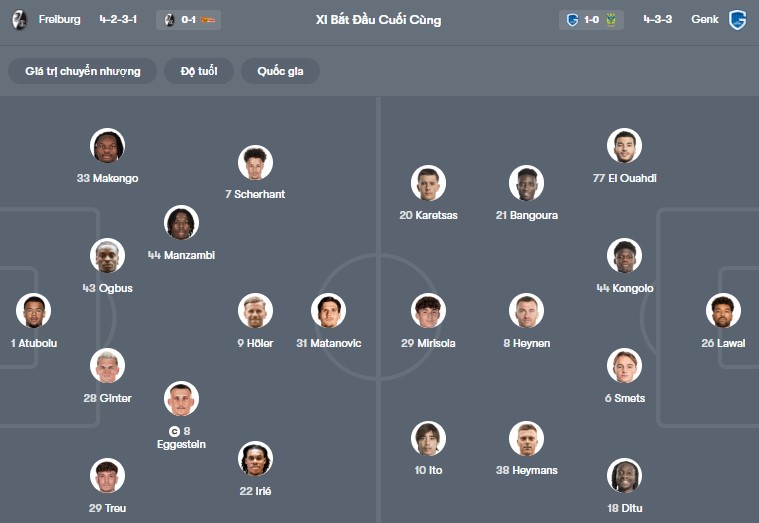Click Höler's player avatar
The image size is (759, 523).
pos(255,311)
